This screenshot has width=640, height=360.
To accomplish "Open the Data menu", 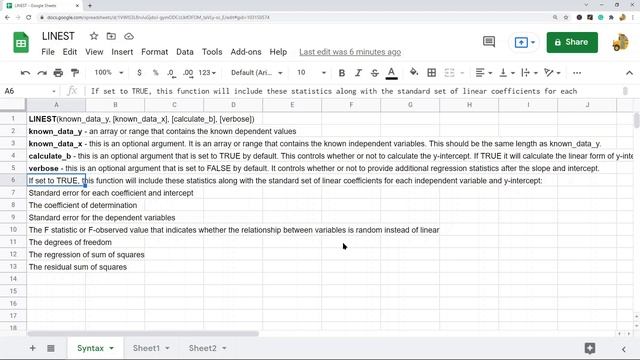I will [185, 52].
